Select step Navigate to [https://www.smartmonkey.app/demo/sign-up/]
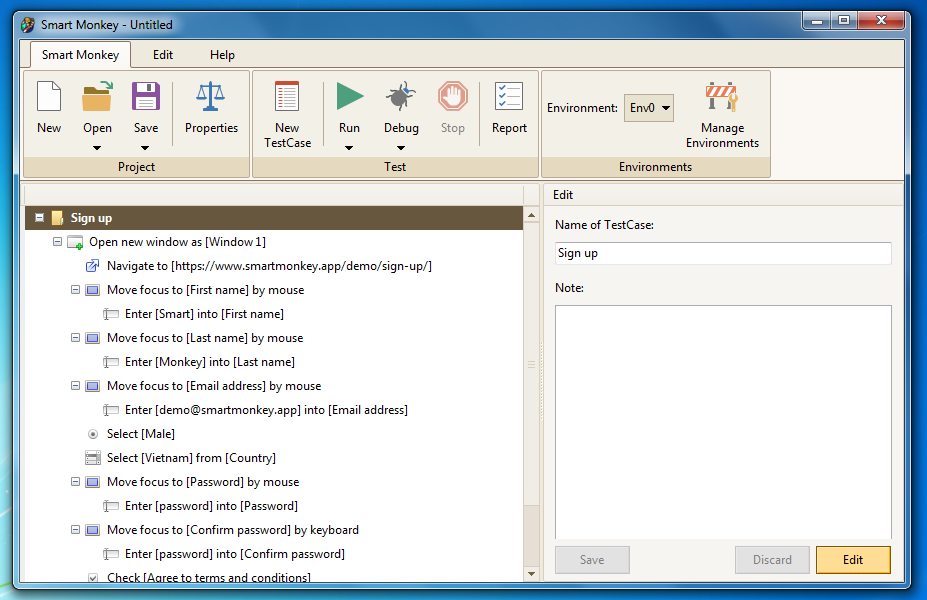 coord(269,266)
